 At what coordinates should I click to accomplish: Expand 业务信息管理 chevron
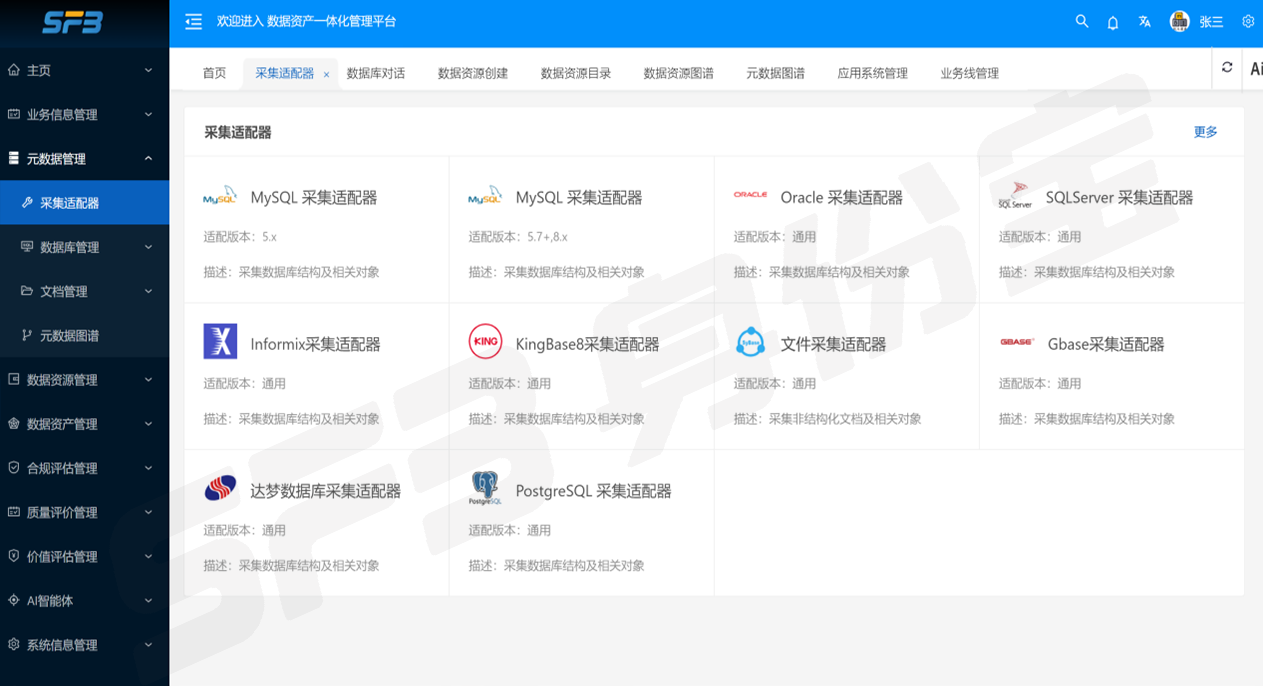tap(148, 114)
